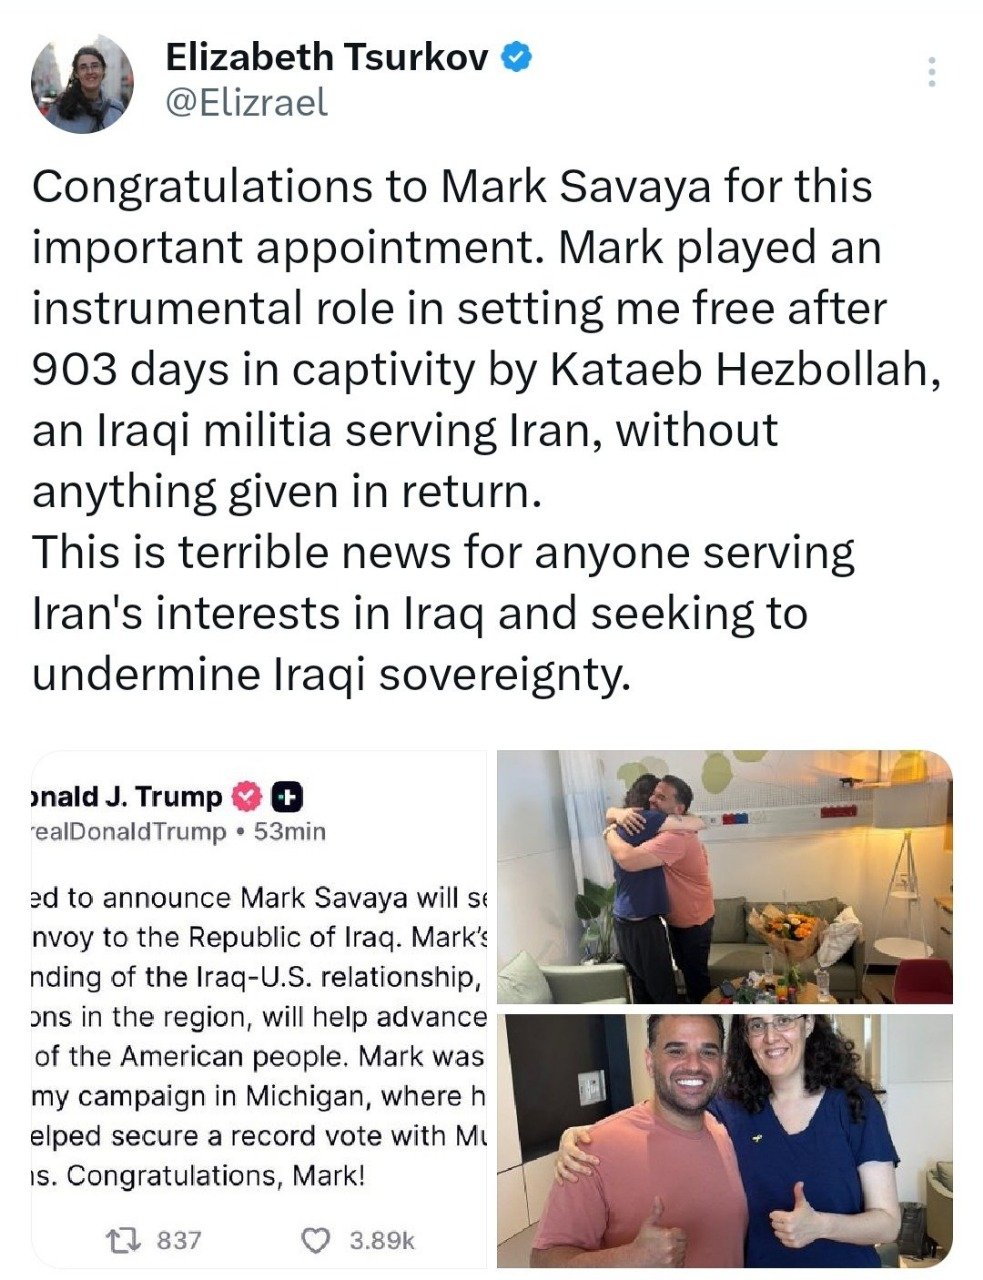Click the 837 retweet count
The image size is (983, 1280).
180,1240
